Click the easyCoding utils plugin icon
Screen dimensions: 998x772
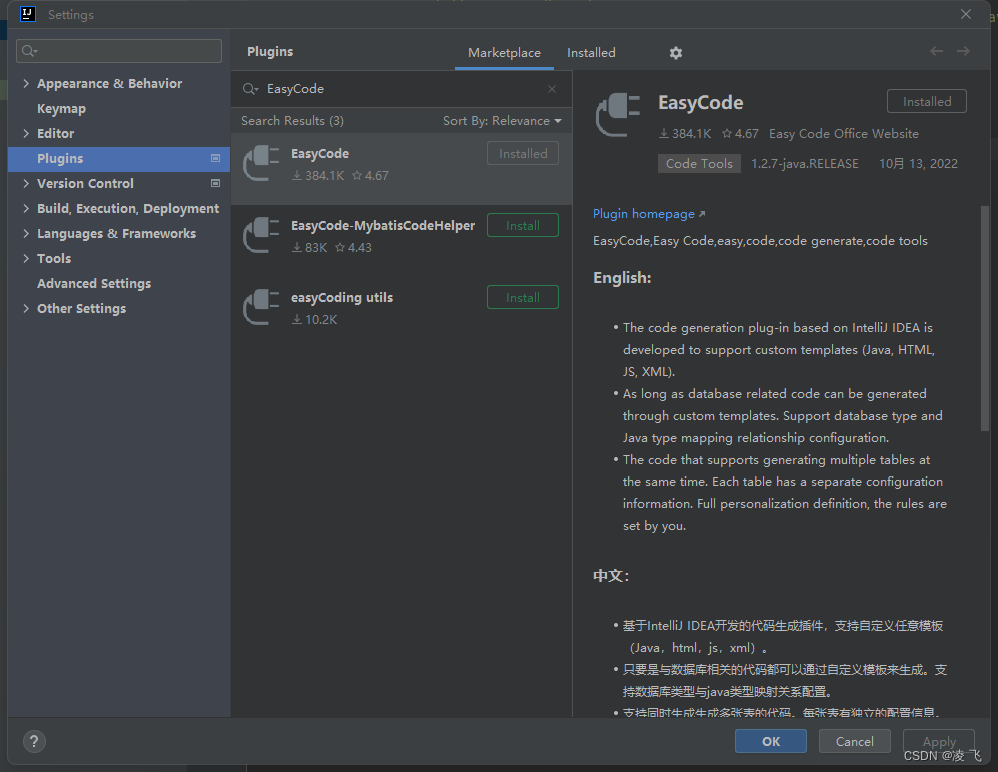(x=262, y=307)
